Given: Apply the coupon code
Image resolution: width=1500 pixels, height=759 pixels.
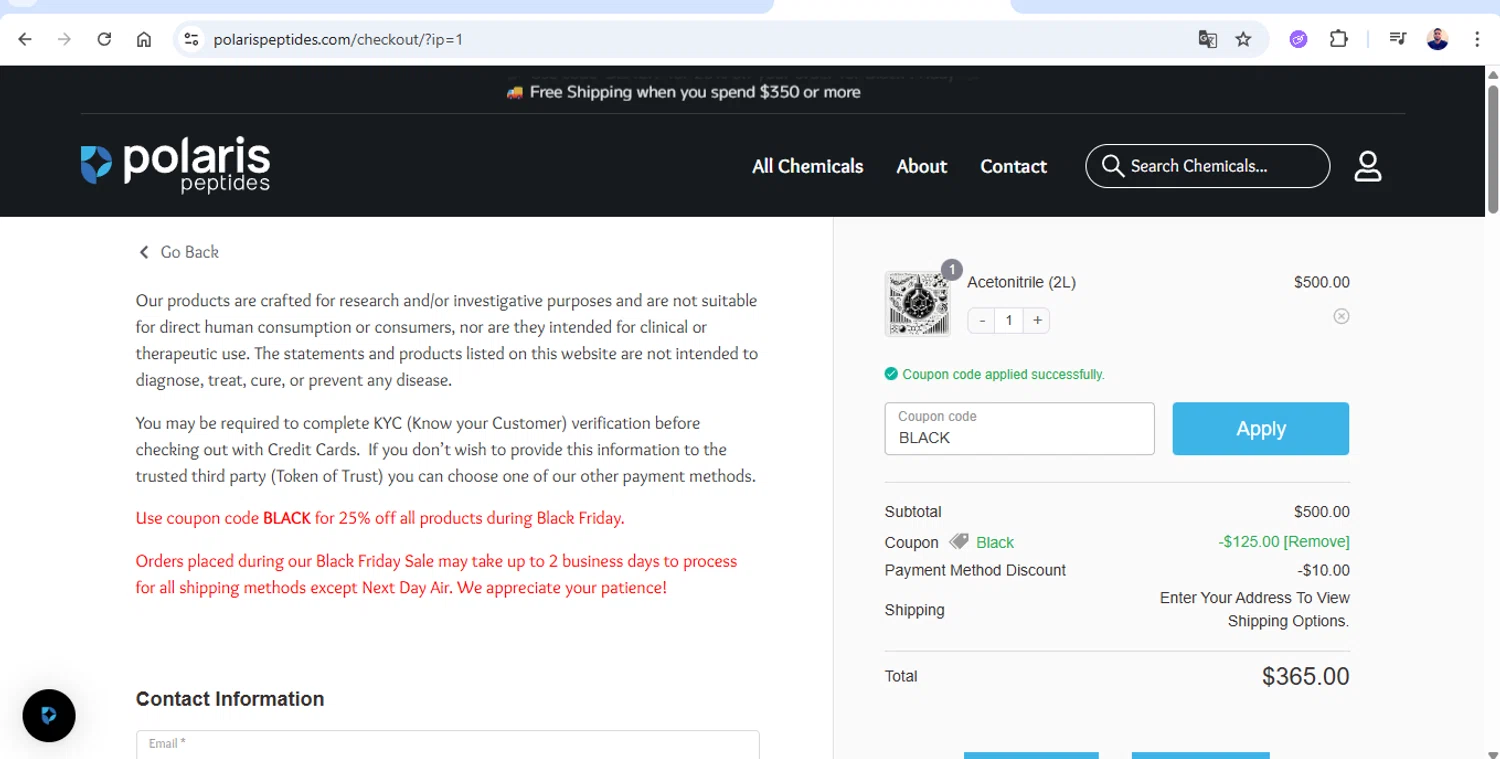Looking at the screenshot, I should click(x=1260, y=428).
